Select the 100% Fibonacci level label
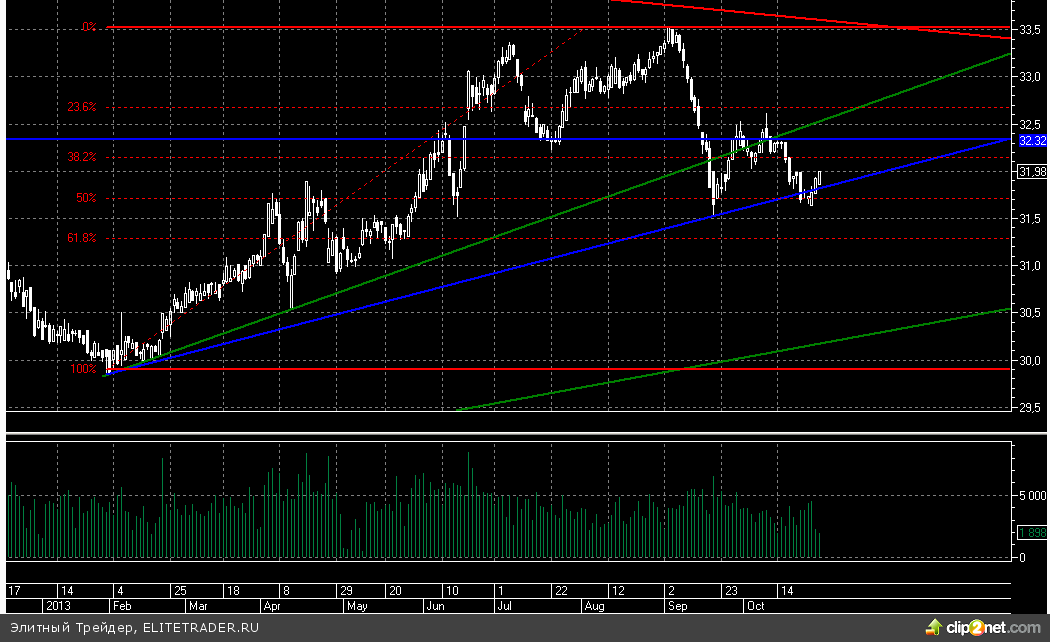 [83, 369]
